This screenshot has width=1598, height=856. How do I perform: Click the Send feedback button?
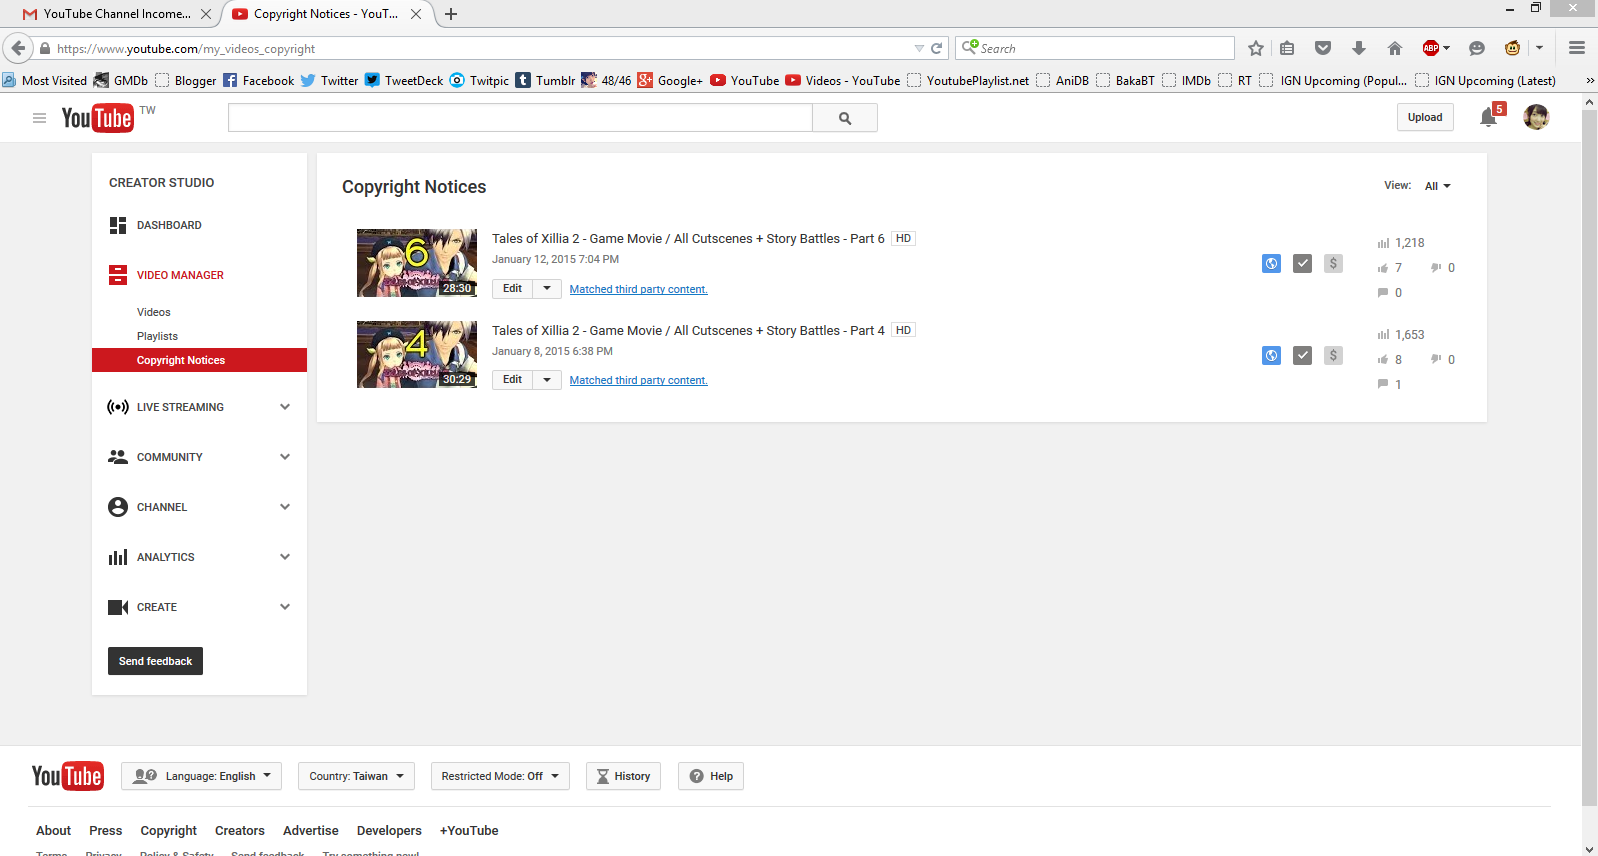coord(155,661)
